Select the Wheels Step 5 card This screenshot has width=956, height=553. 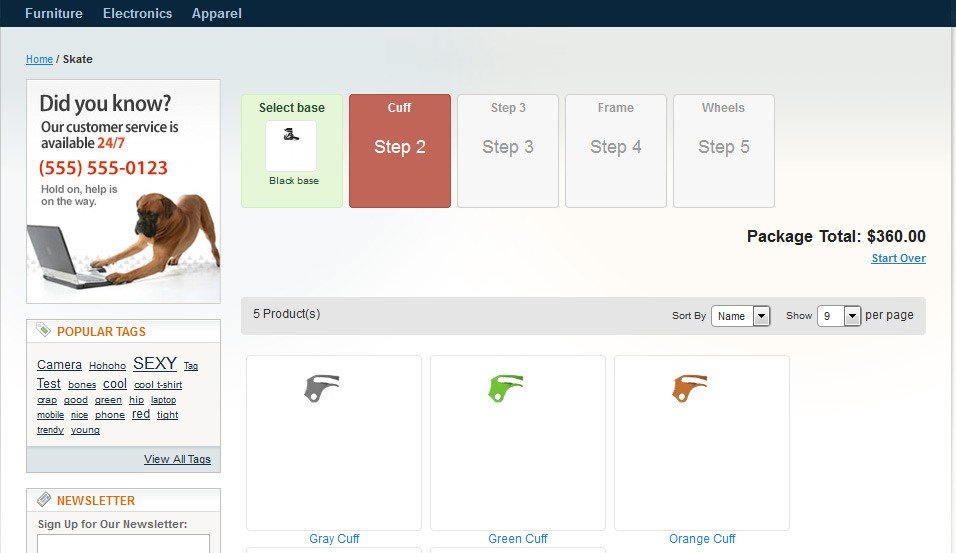click(x=724, y=151)
